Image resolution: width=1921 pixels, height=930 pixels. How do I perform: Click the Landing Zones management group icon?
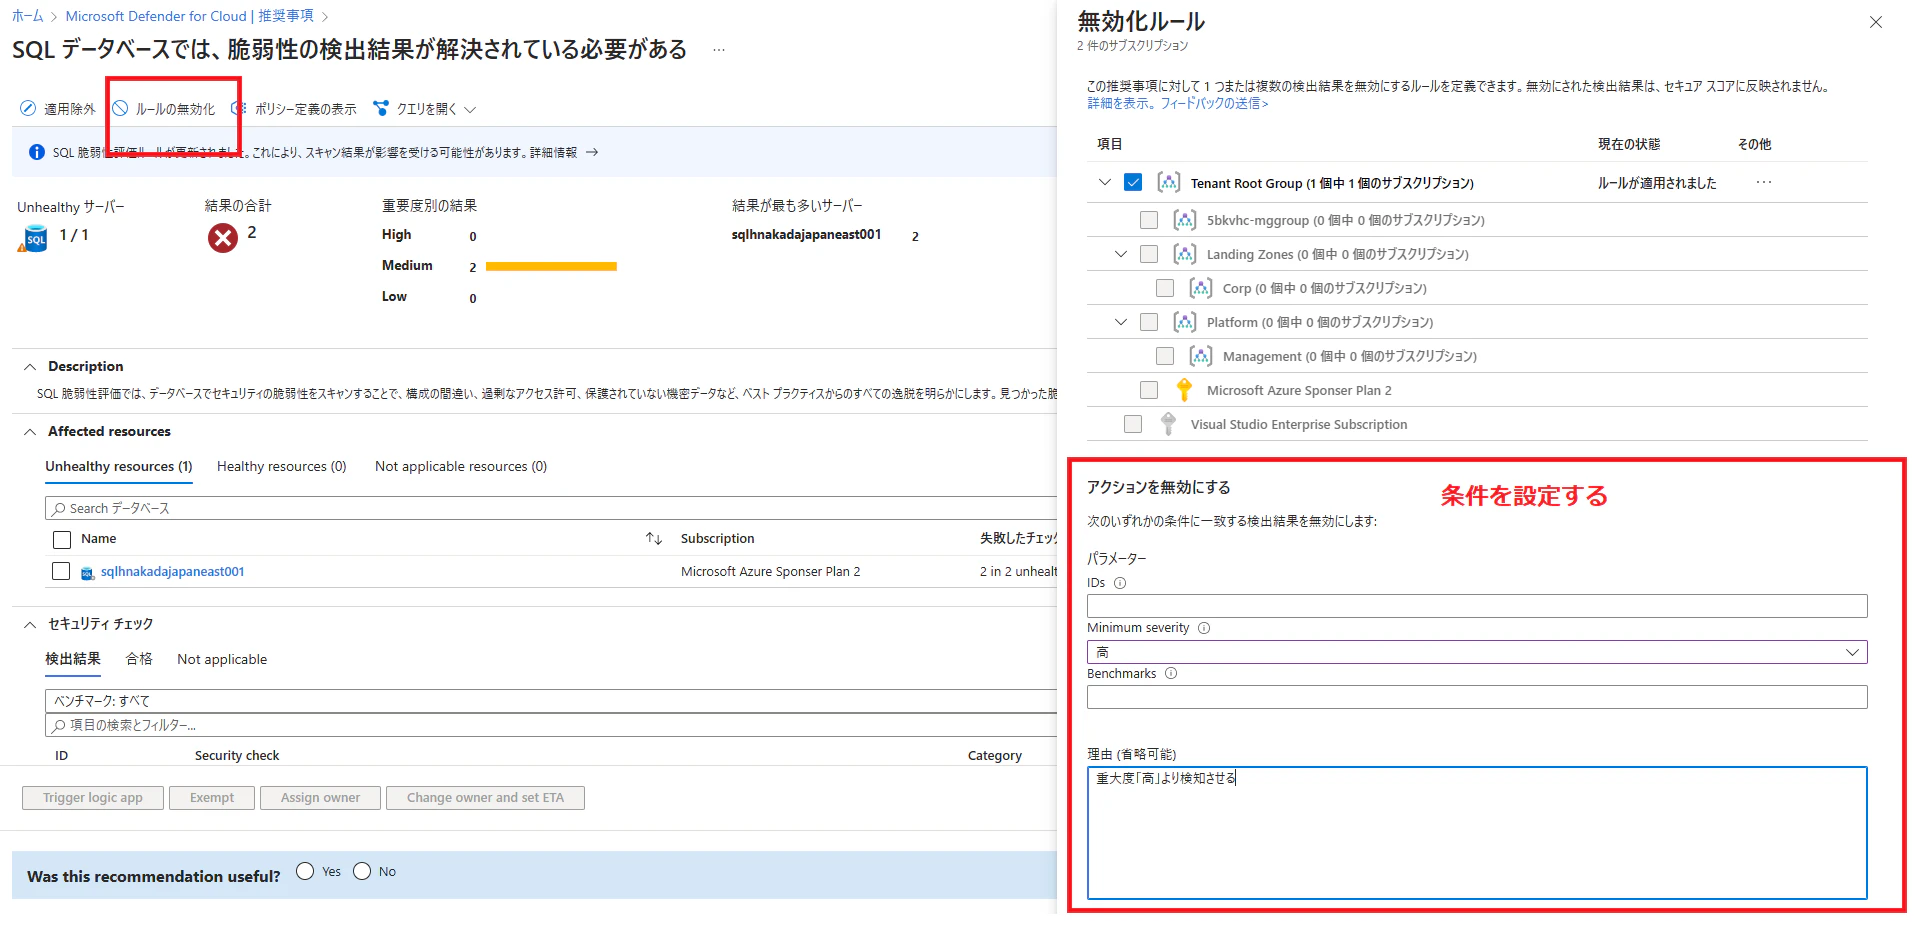point(1184,254)
